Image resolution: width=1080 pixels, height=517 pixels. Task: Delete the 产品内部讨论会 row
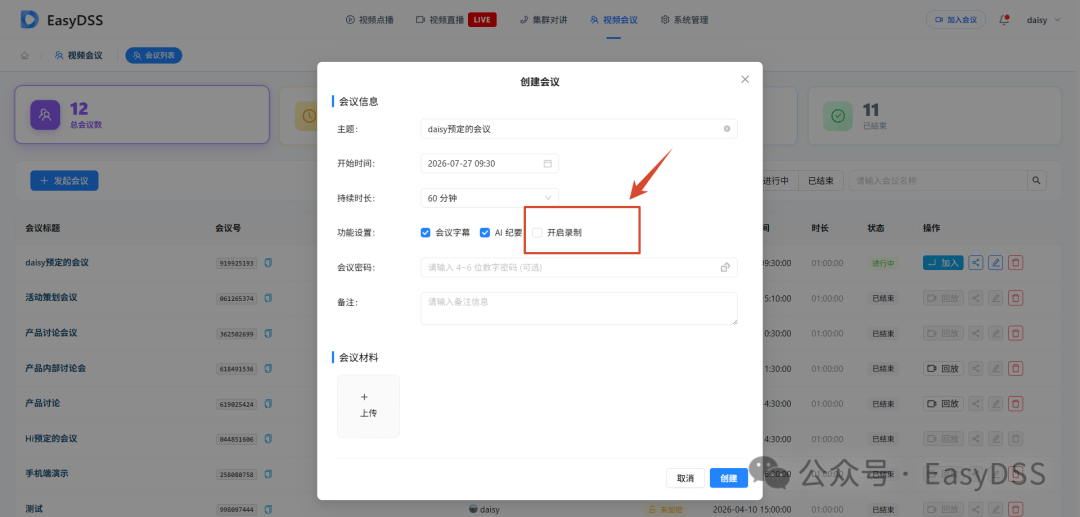pyautogui.click(x=1015, y=368)
